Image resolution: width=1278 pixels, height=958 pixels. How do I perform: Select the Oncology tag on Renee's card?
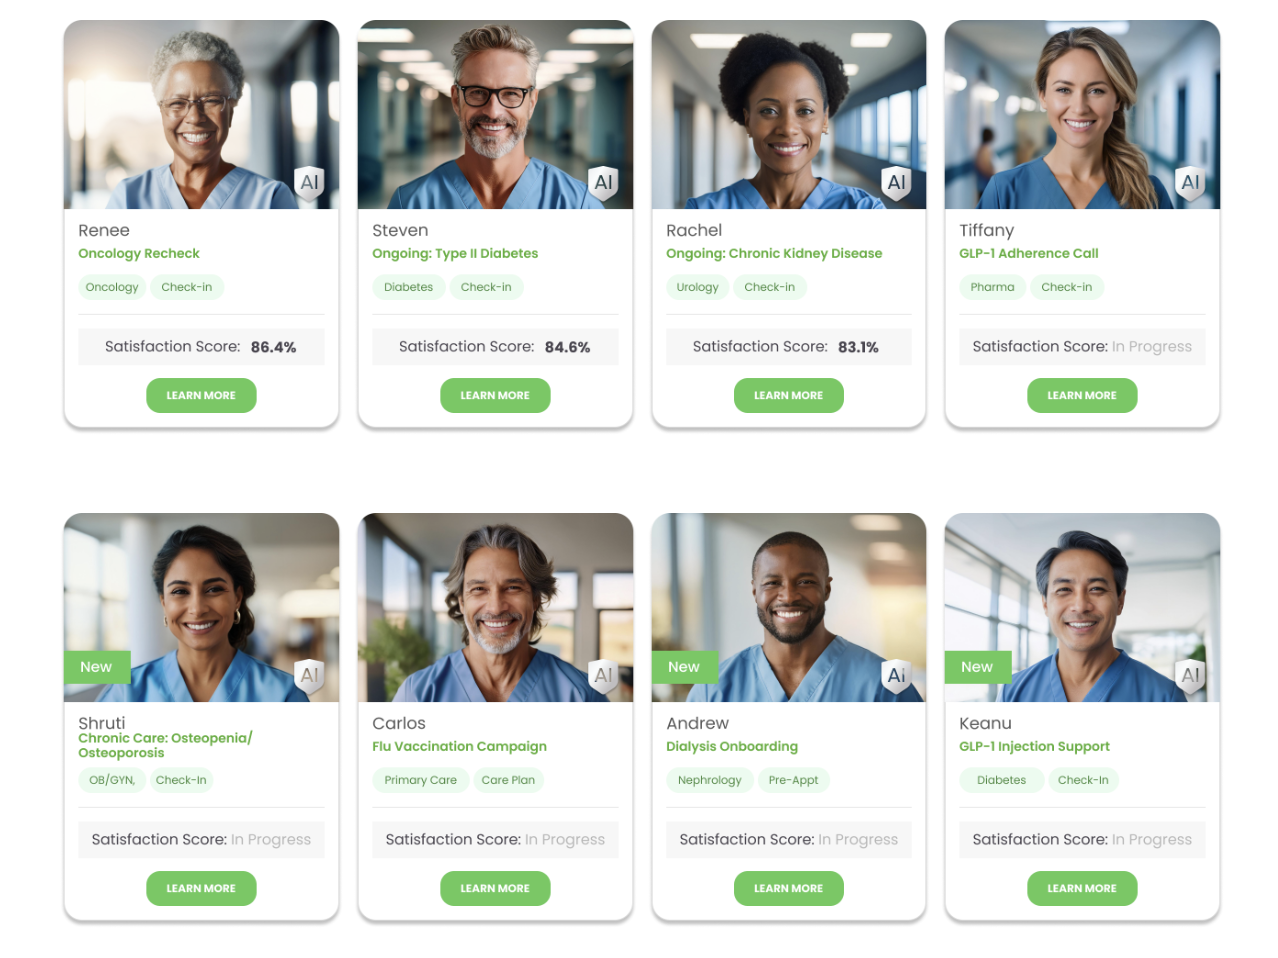(x=112, y=287)
